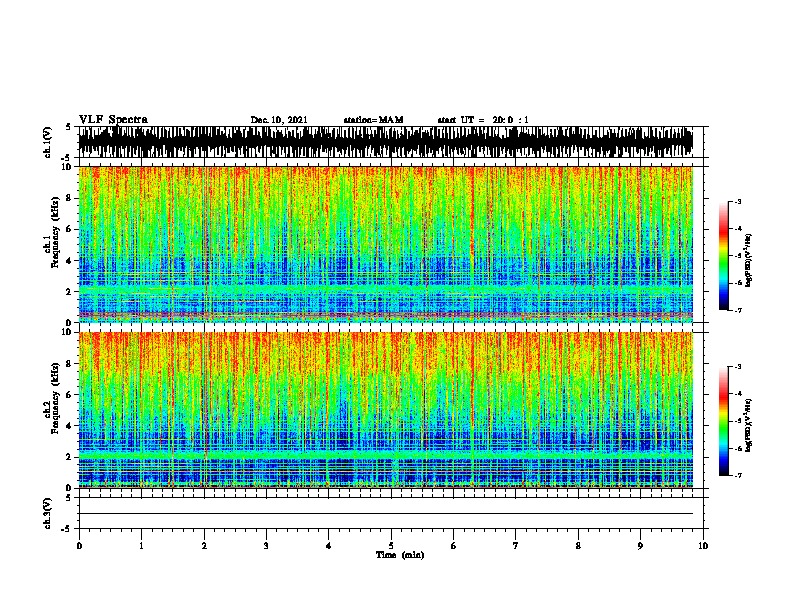Click the 'station=MAM' label
Image resolution: width=792 pixels, height=612 pixels.
(373, 120)
